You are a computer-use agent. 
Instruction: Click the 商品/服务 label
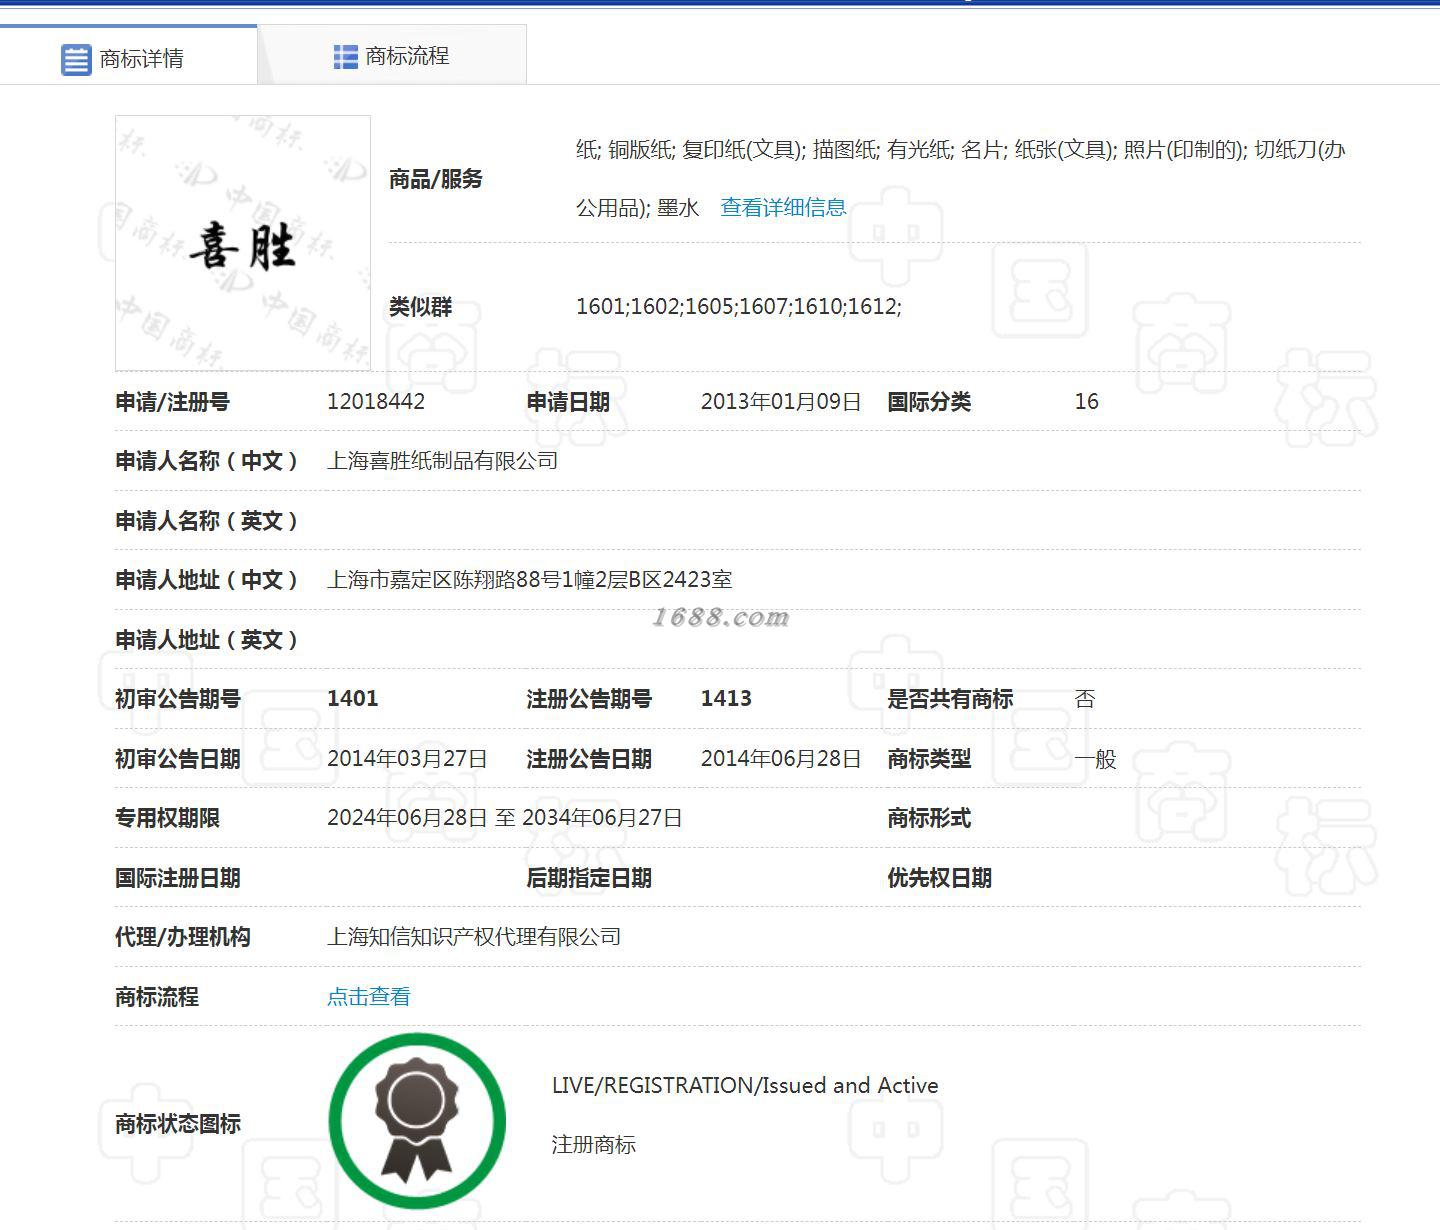pyautogui.click(x=436, y=179)
